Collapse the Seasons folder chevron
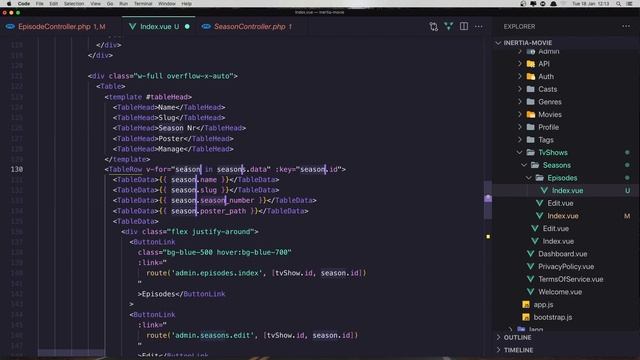Viewport: 640px width, 360px height. pyautogui.click(x=524, y=165)
